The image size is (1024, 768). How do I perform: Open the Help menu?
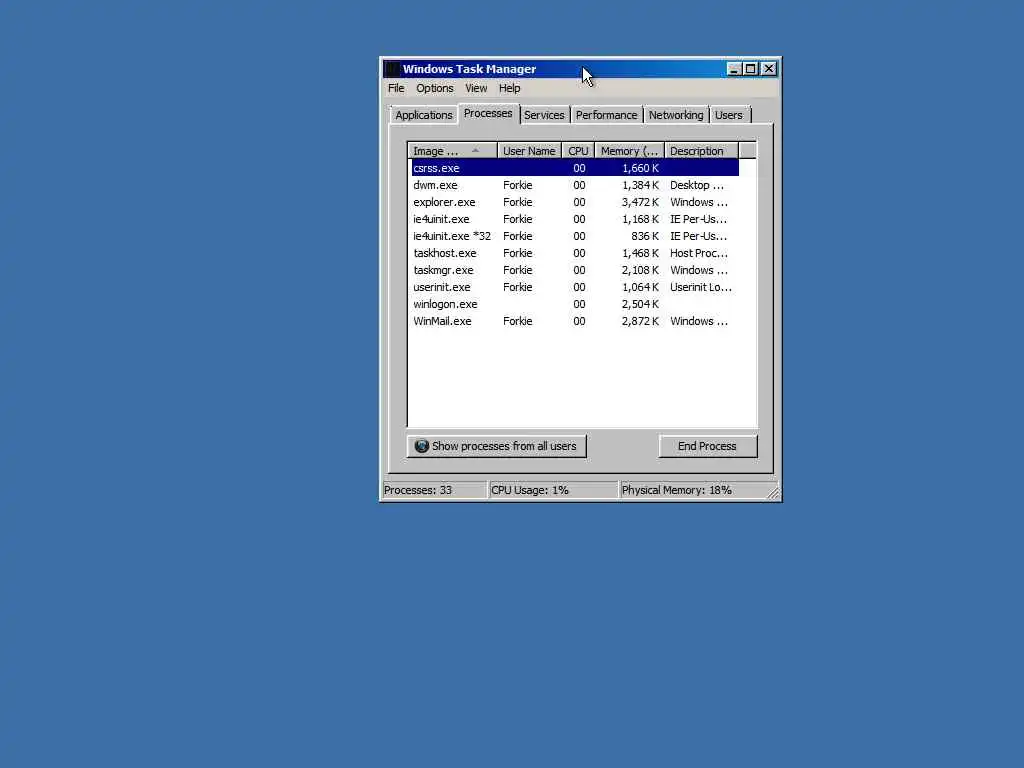pos(509,88)
